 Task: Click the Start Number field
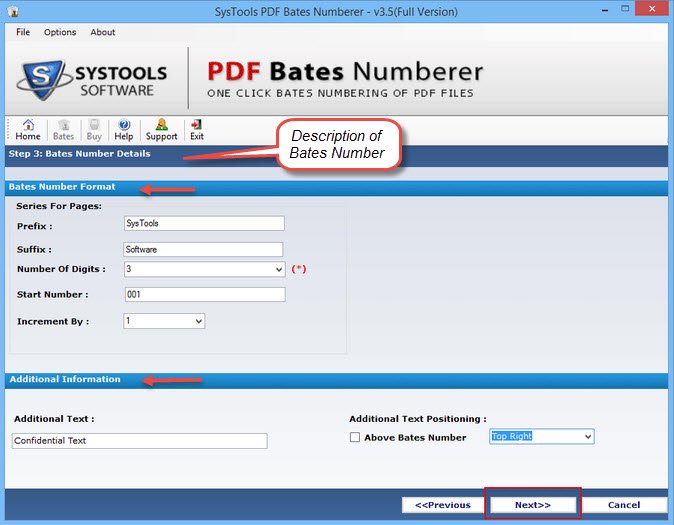point(205,295)
